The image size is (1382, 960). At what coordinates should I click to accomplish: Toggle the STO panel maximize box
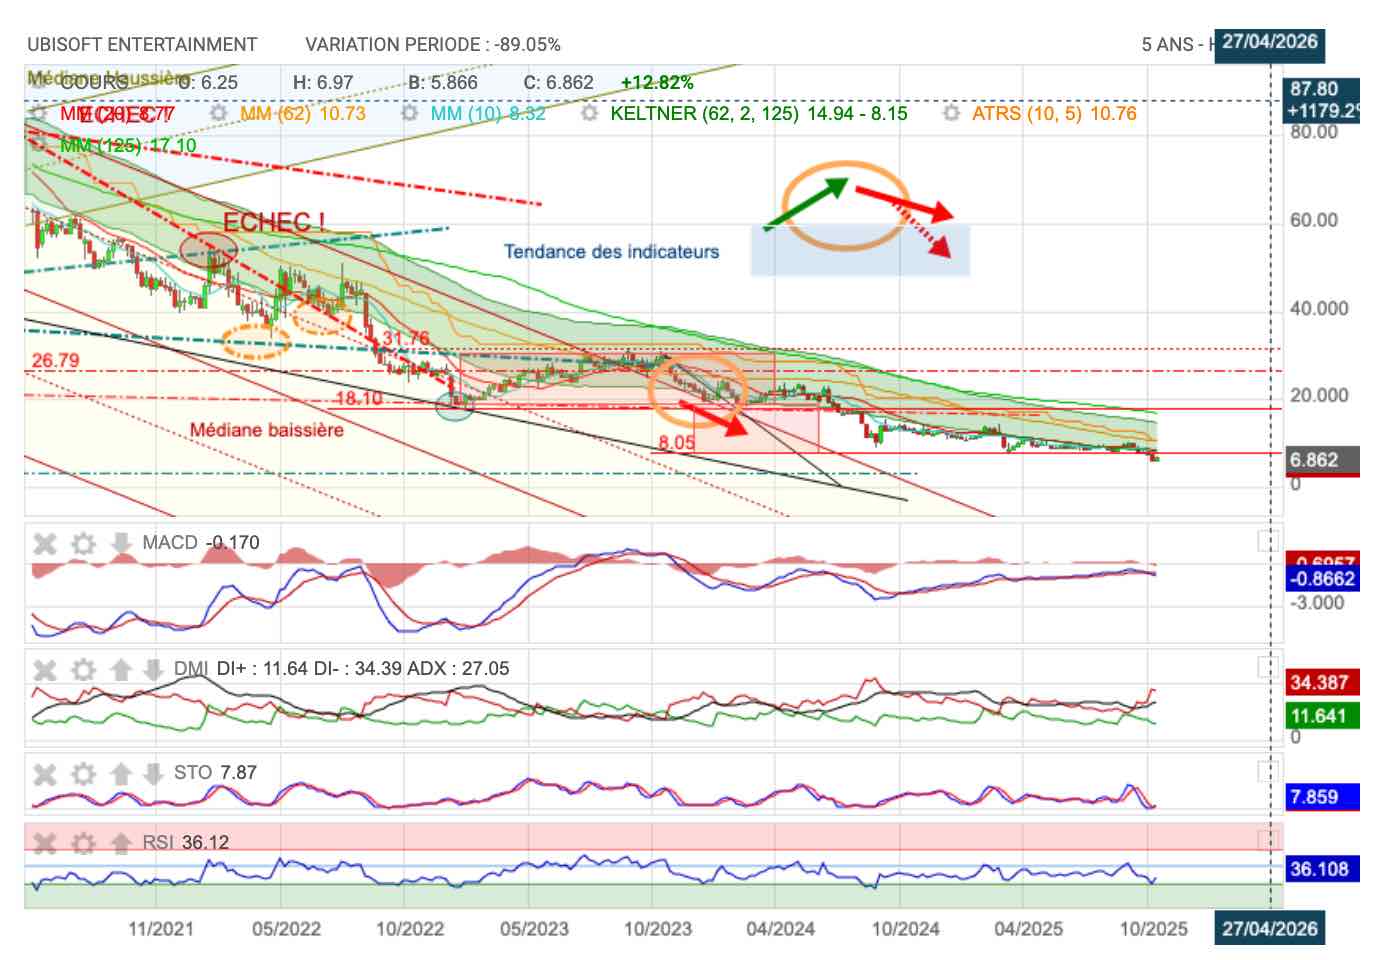(x=1267, y=771)
